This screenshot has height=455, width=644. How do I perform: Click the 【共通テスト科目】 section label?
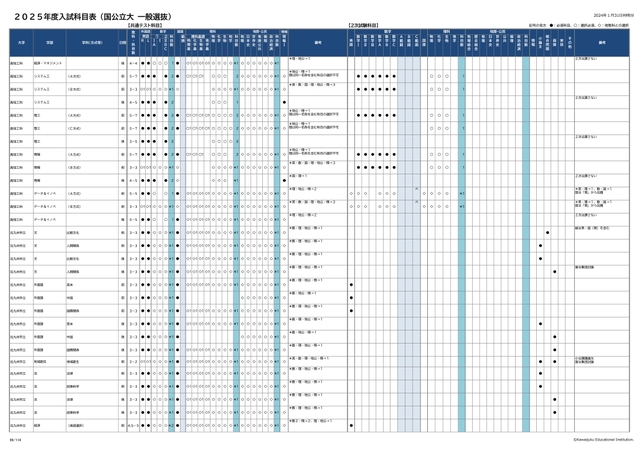tap(145, 25)
